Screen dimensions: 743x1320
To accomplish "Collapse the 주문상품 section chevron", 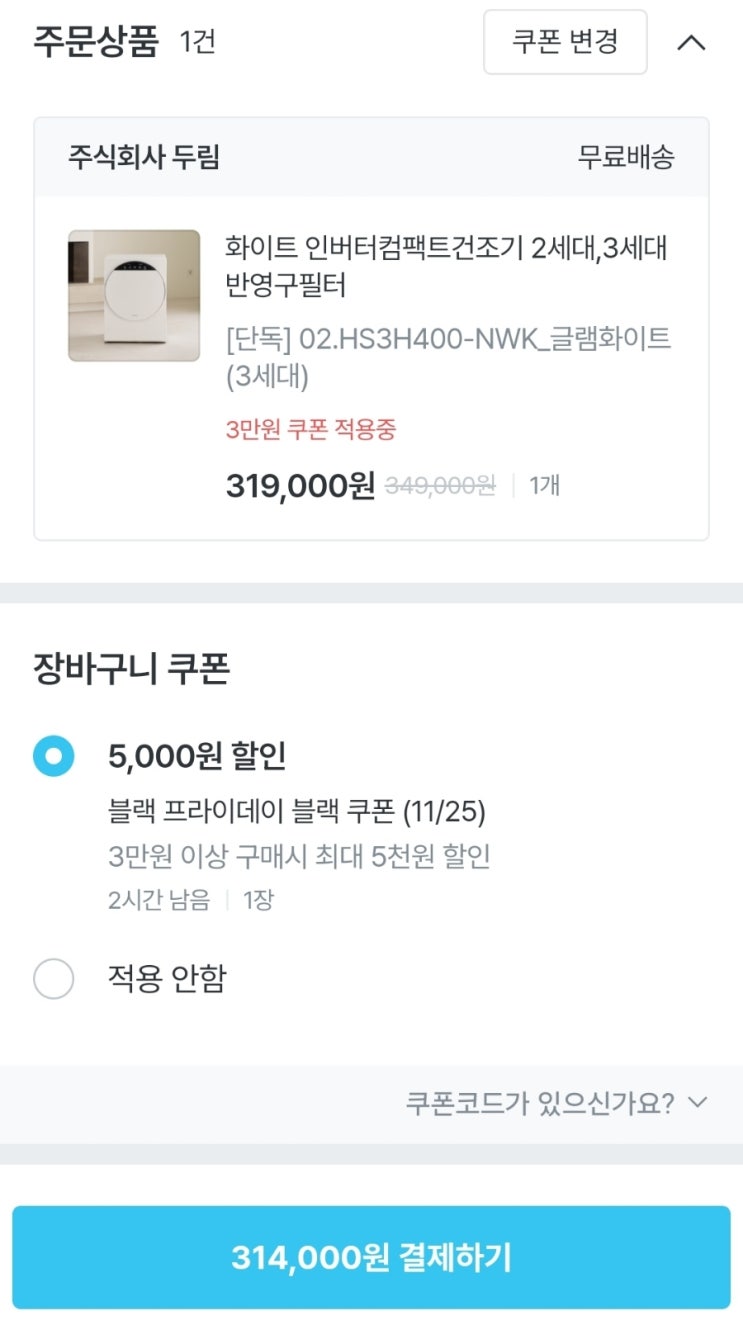I will pos(691,43).
